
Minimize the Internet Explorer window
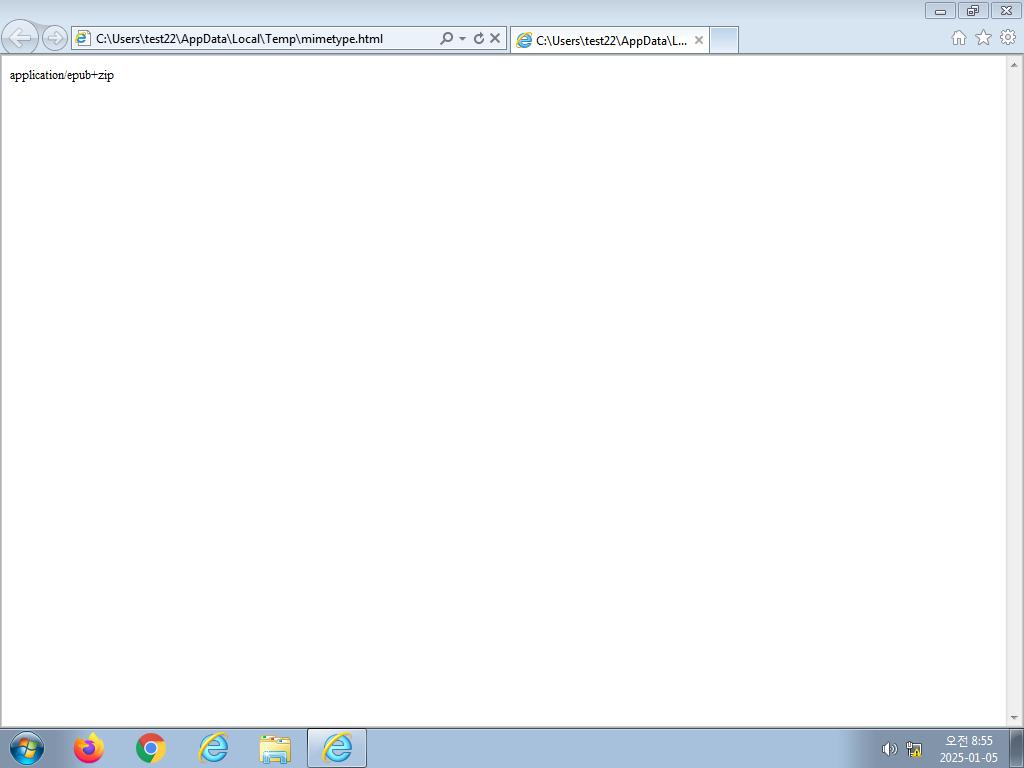click(940, 10)
